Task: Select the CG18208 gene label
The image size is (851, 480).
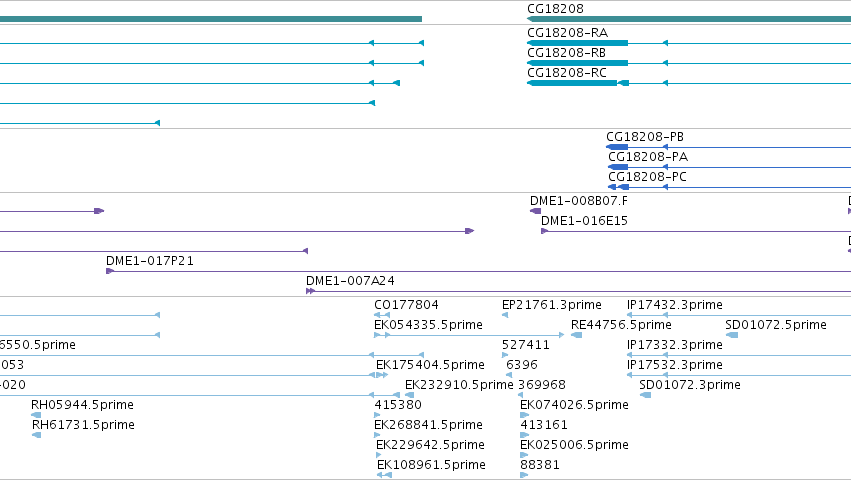Action: click(x=555, y=9)
